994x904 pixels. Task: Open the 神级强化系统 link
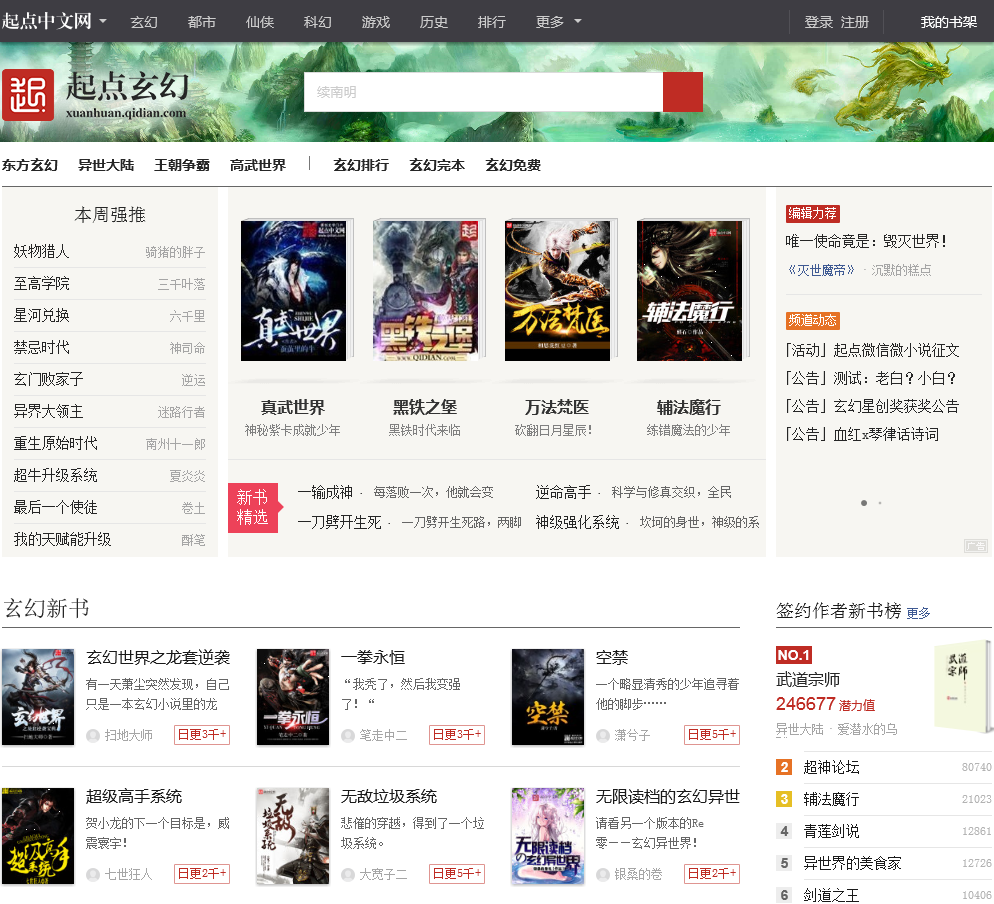click(578, 522)
